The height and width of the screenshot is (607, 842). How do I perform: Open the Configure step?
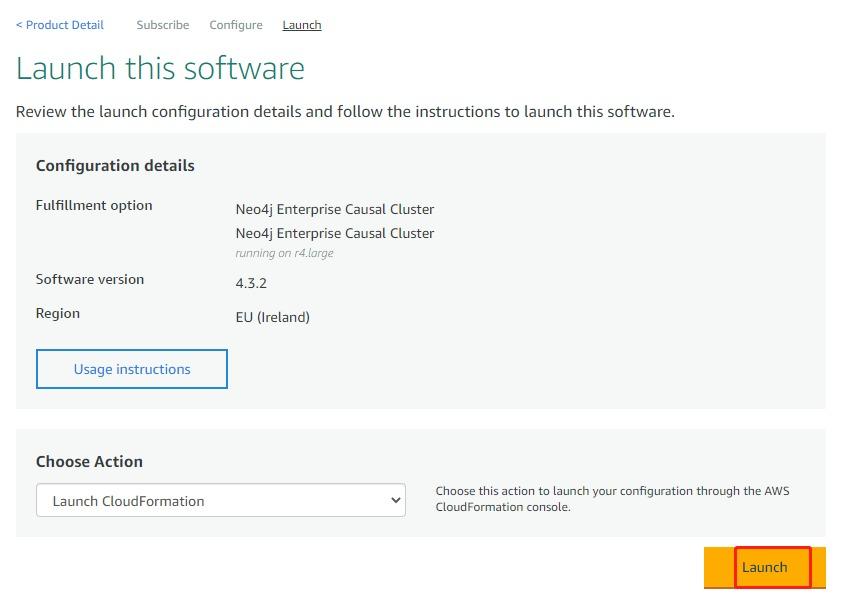[x=236, y=25]
